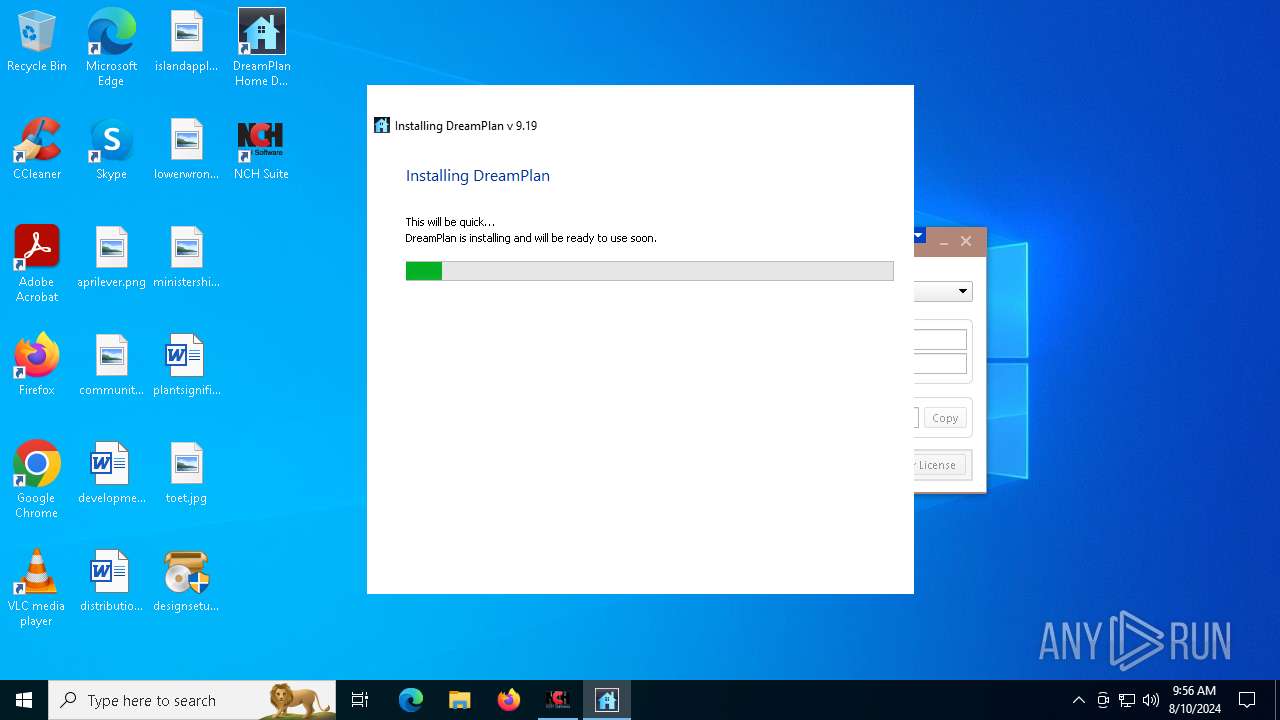Select toet.jpg file on desktop
Image resolution: width=1280 pixels, height=720 pixels.
pyautogui.click(x=186, y=473)
